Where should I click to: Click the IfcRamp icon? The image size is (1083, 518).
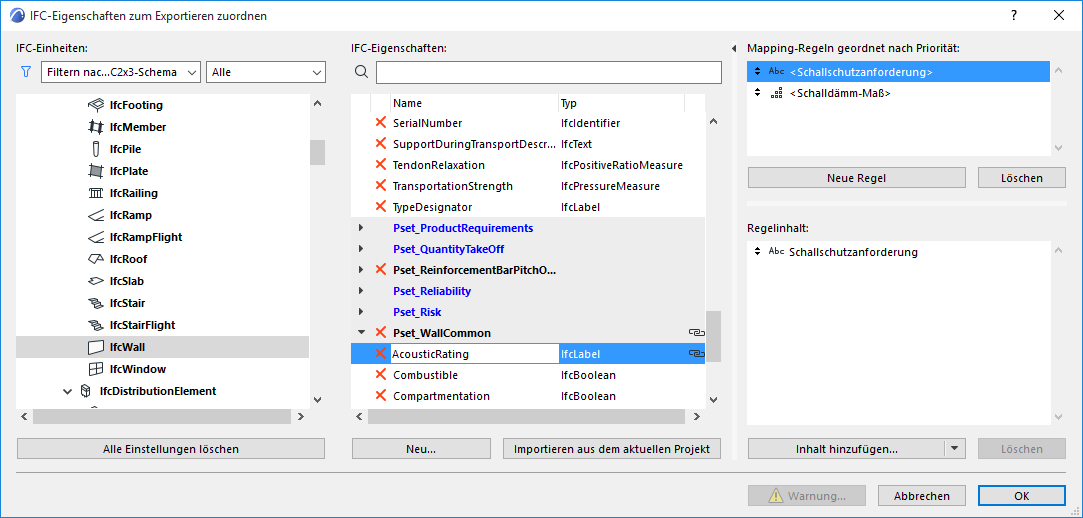click(x=95, y=215)
